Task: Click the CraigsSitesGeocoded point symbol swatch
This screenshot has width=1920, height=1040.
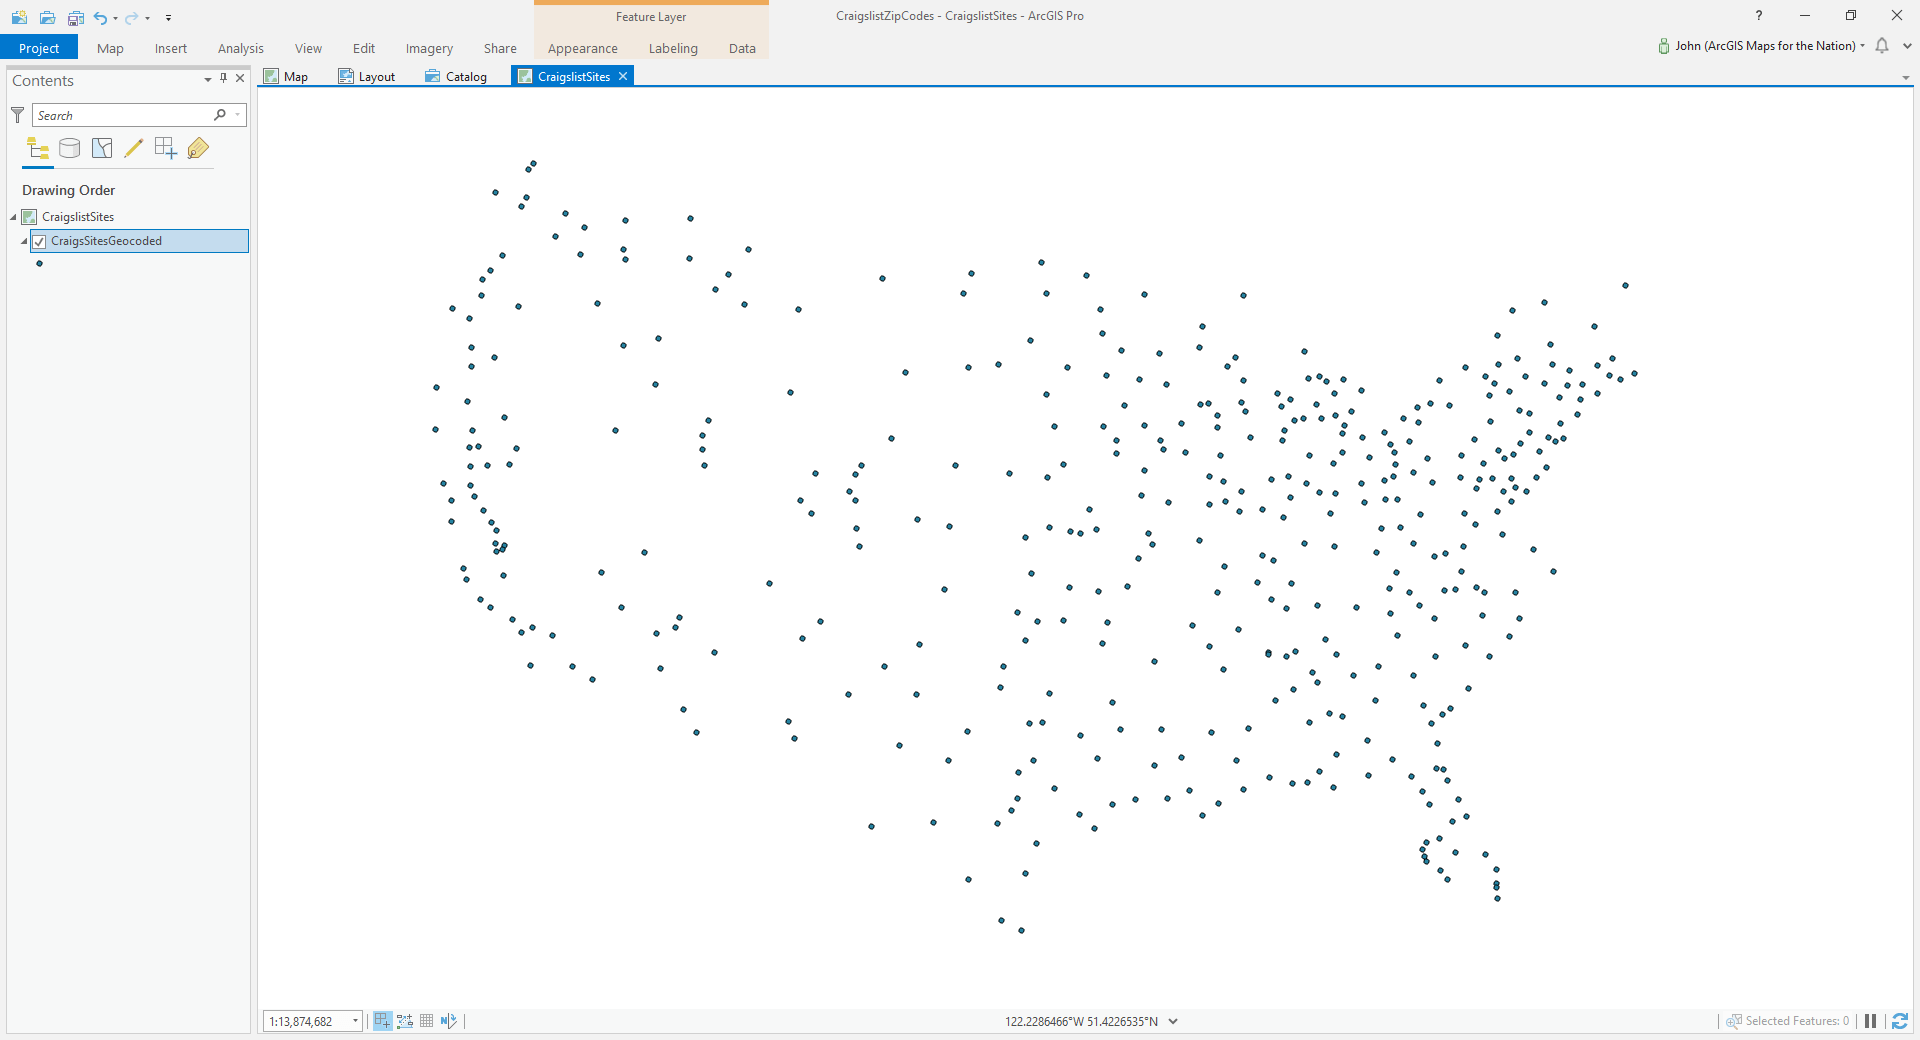Action: coord(39,264)
